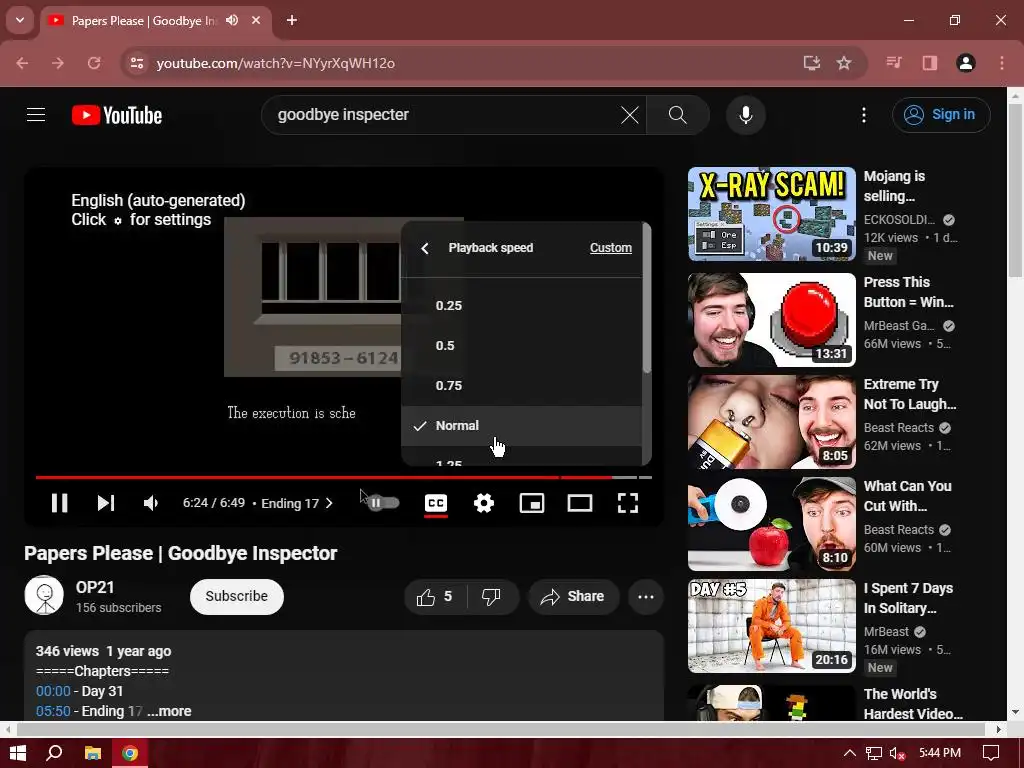Go to YouTube home via logo

pyautogui.click(x=117, y=115)
